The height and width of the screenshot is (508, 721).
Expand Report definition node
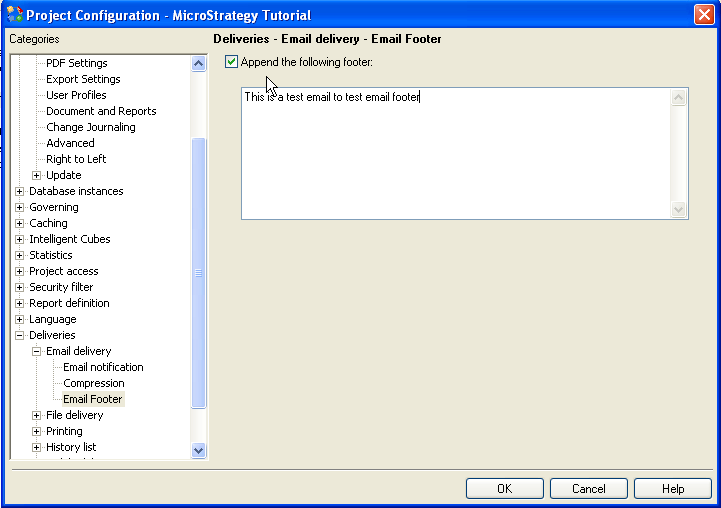(19, 303)
